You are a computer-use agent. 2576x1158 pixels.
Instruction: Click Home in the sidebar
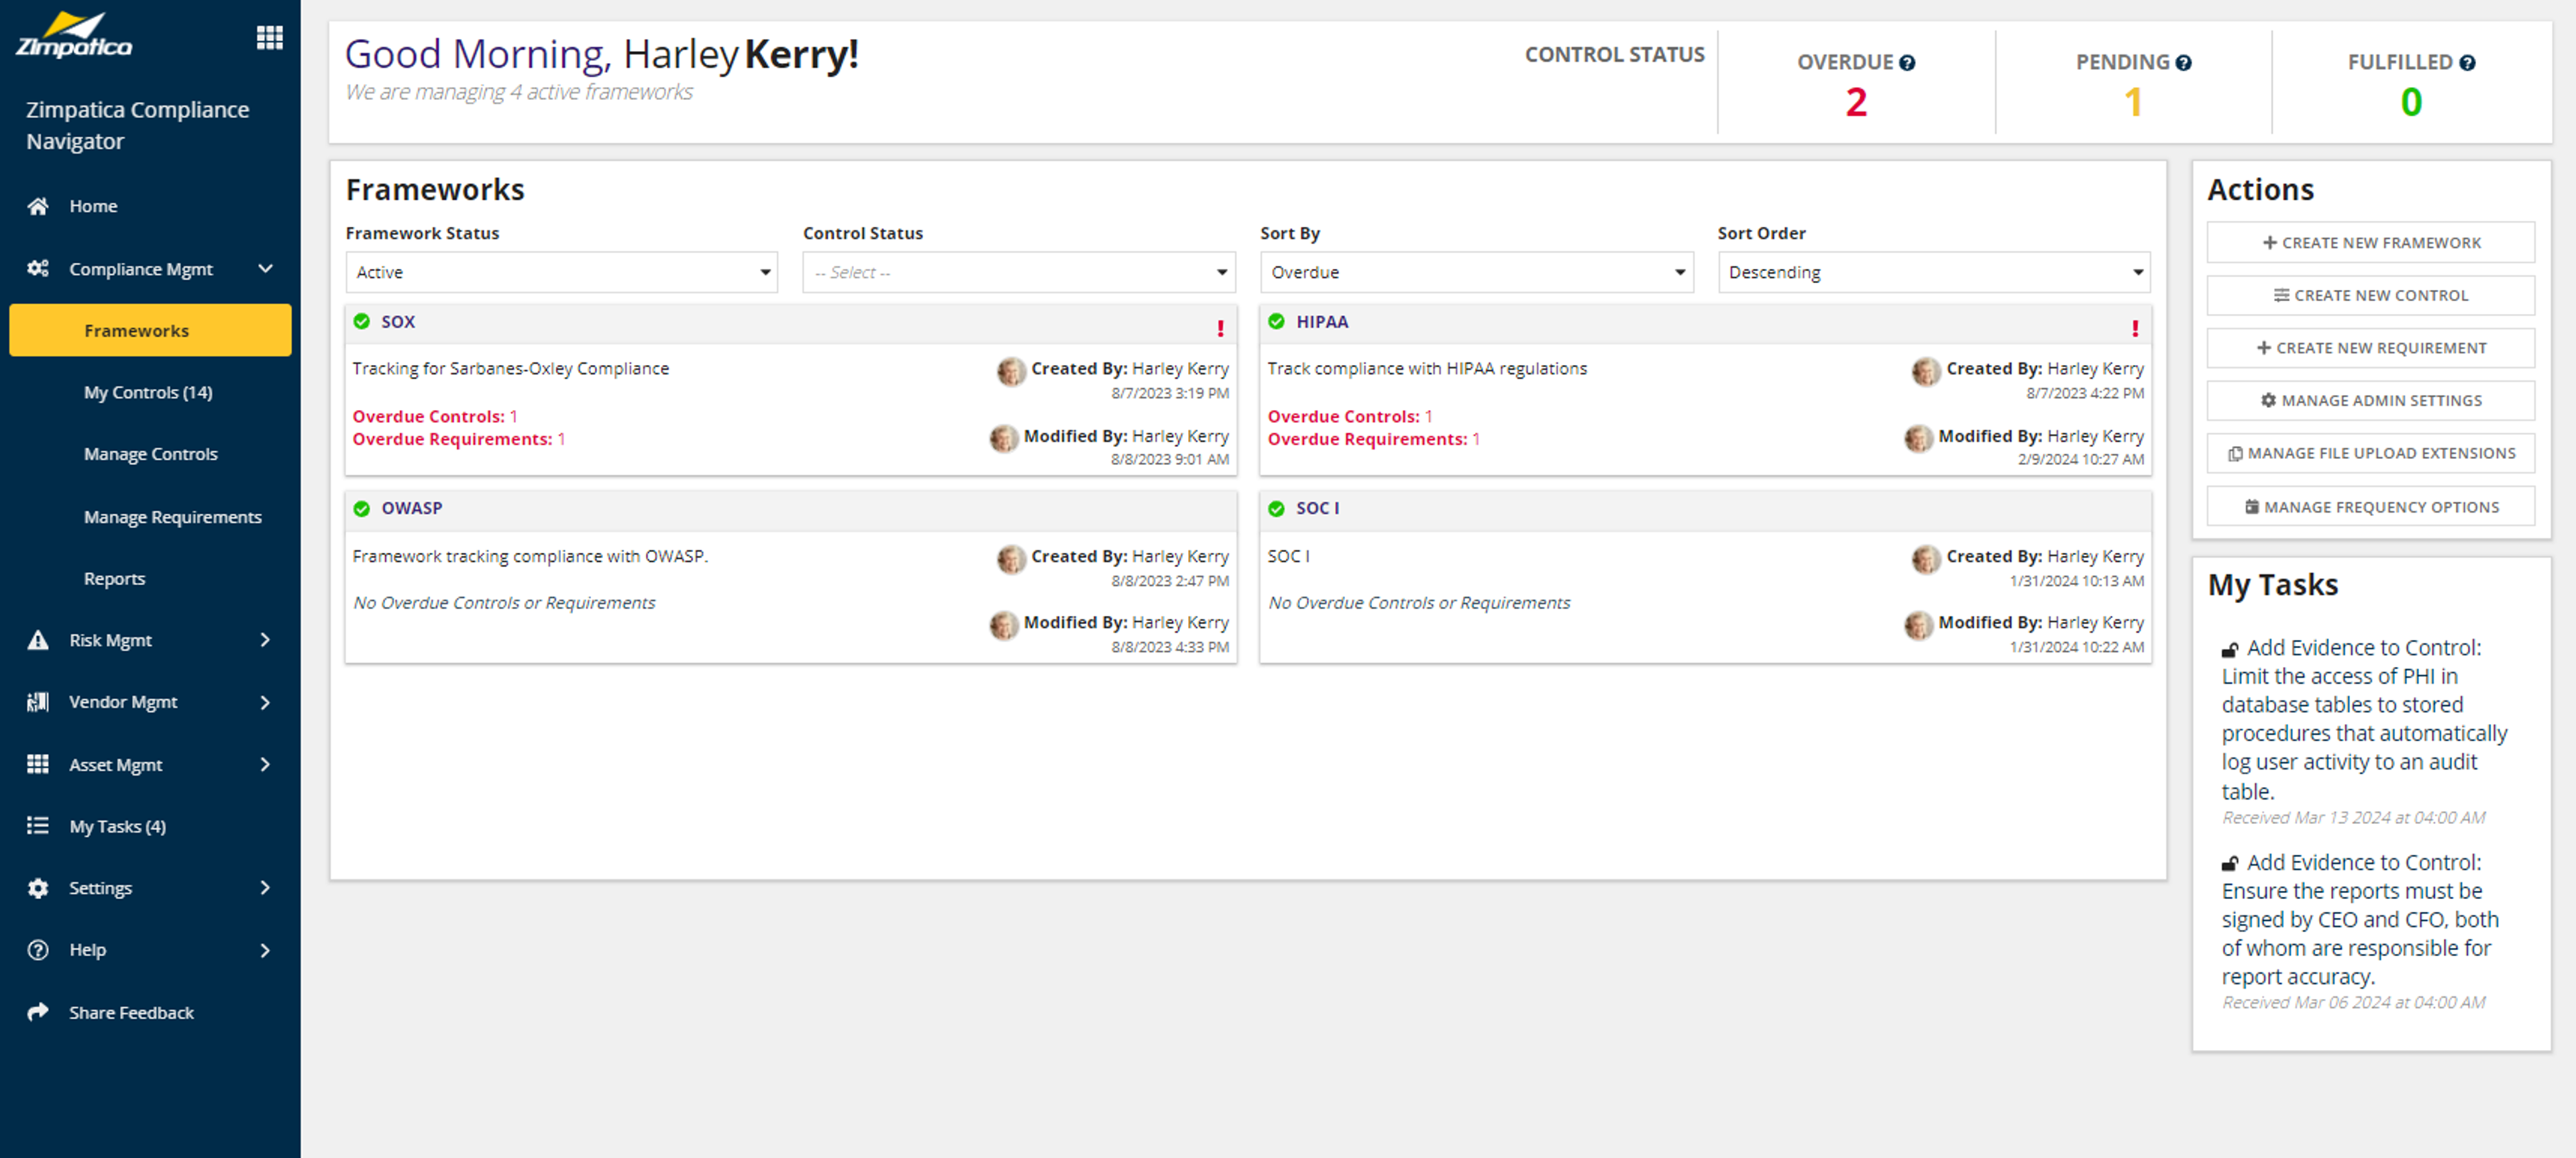[x=93, y=206]
